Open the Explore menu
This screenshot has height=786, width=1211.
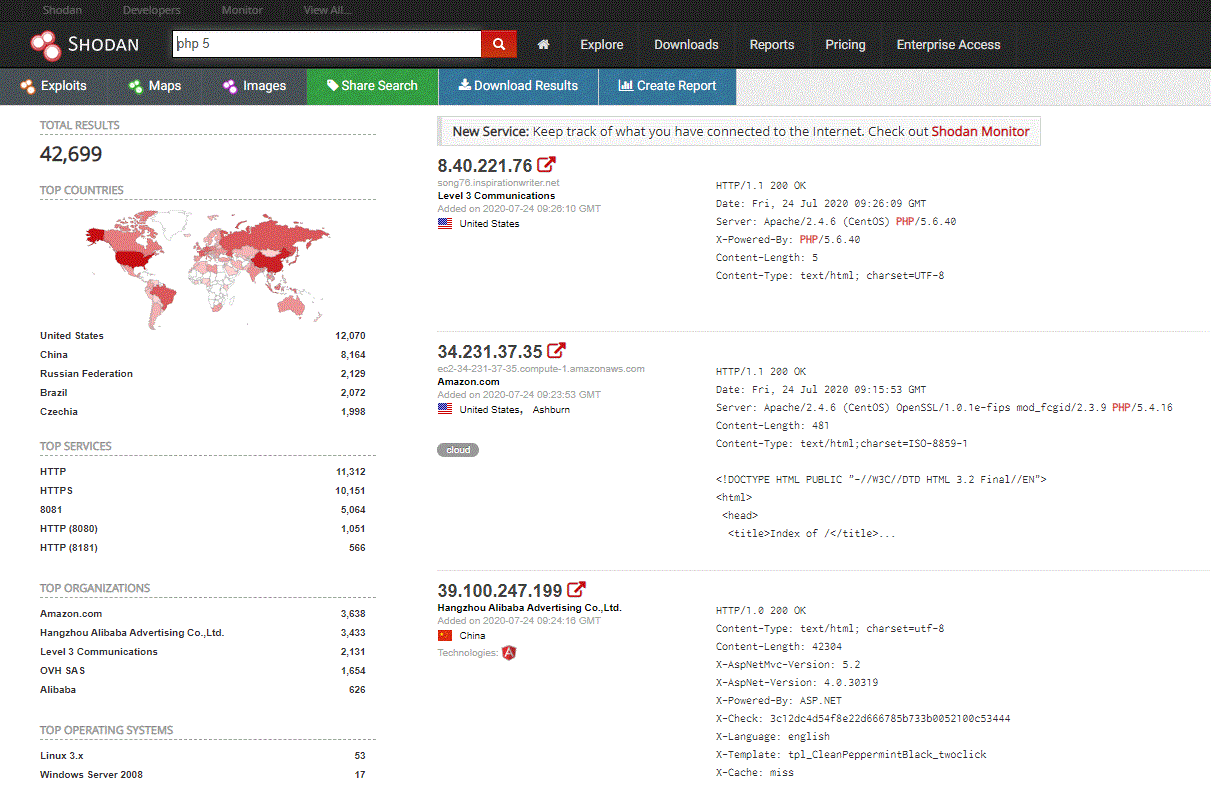(x=601, y=44)
